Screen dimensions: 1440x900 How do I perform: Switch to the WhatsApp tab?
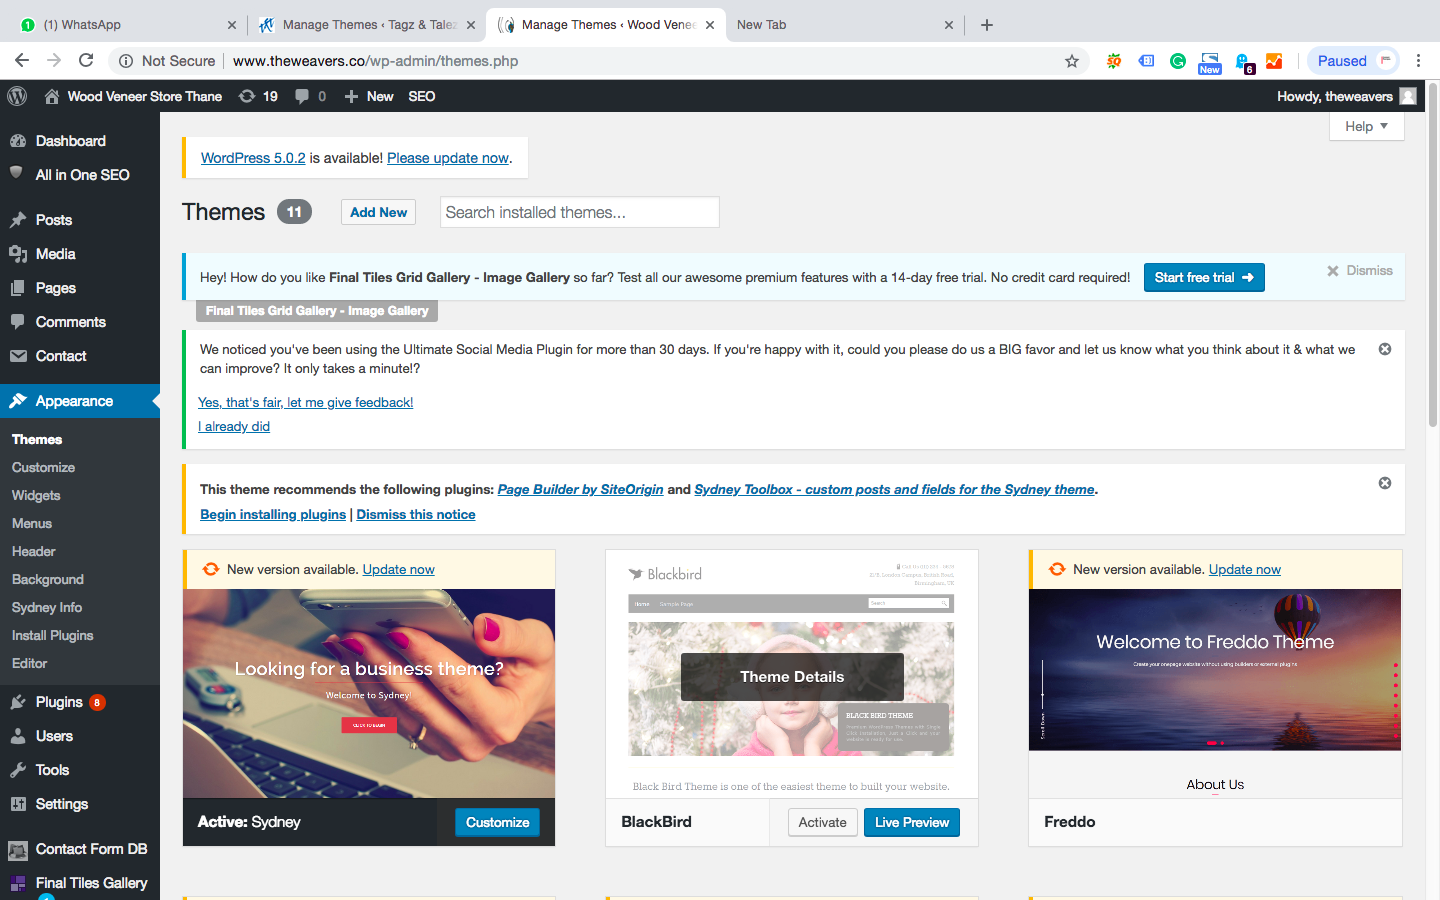tap(125, 25)
